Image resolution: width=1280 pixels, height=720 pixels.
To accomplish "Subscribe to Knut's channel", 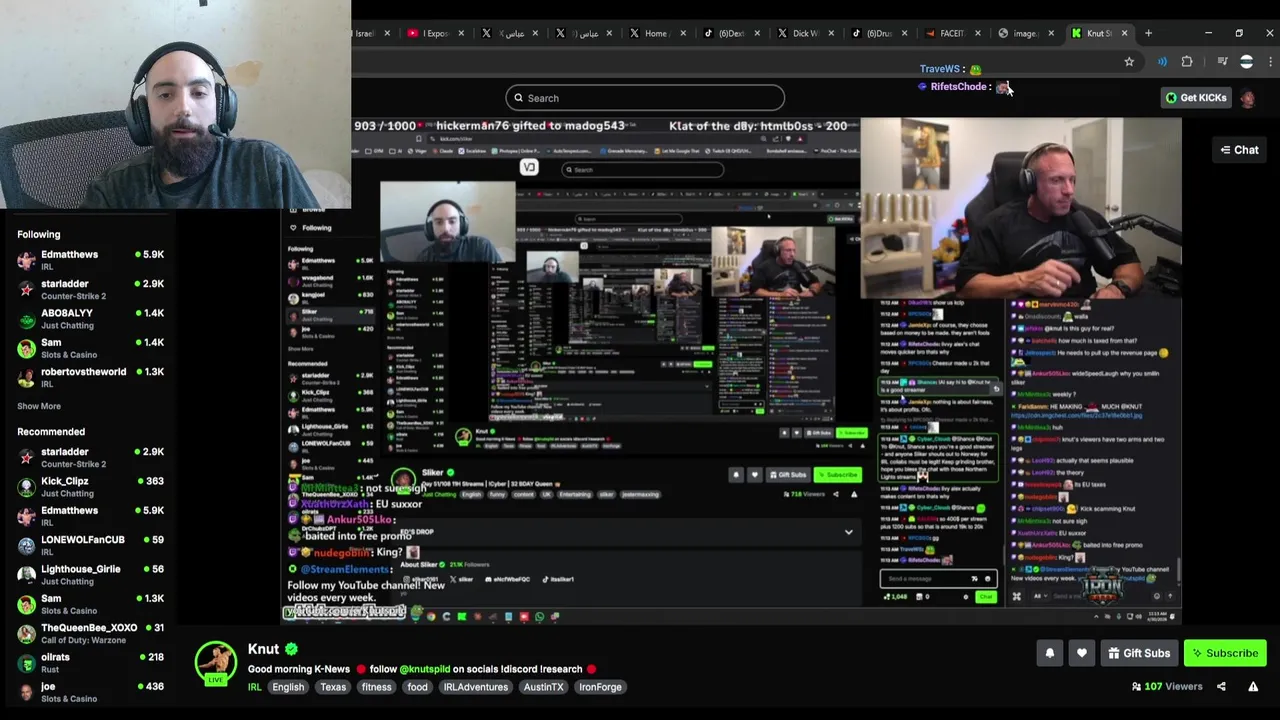I will 1225,653.
